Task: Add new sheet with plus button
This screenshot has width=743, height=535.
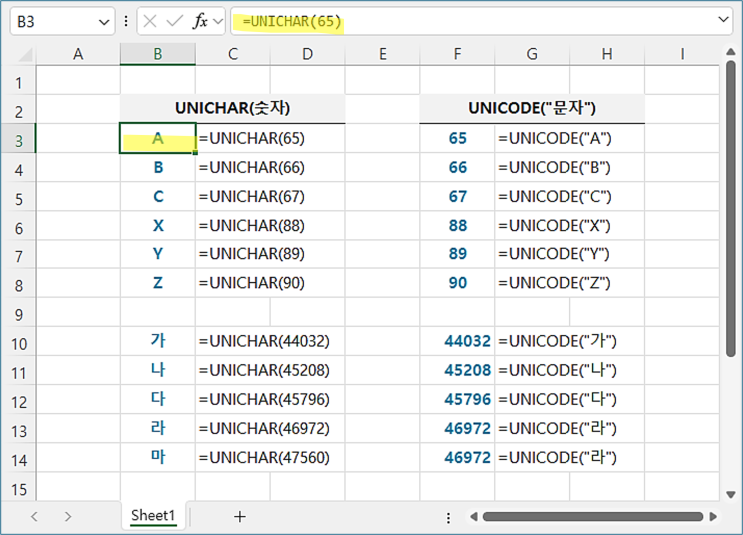Action: click(x=240, y=517)
